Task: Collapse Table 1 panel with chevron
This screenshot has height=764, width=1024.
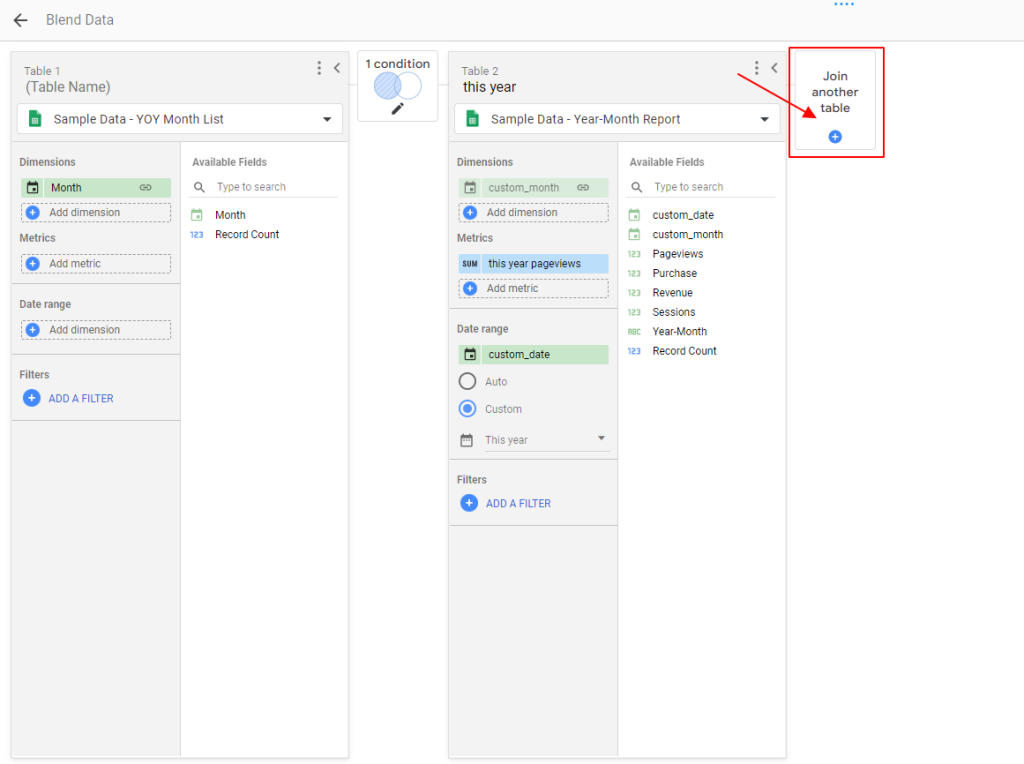Action: pyautogui.click(x=337, y=68)
